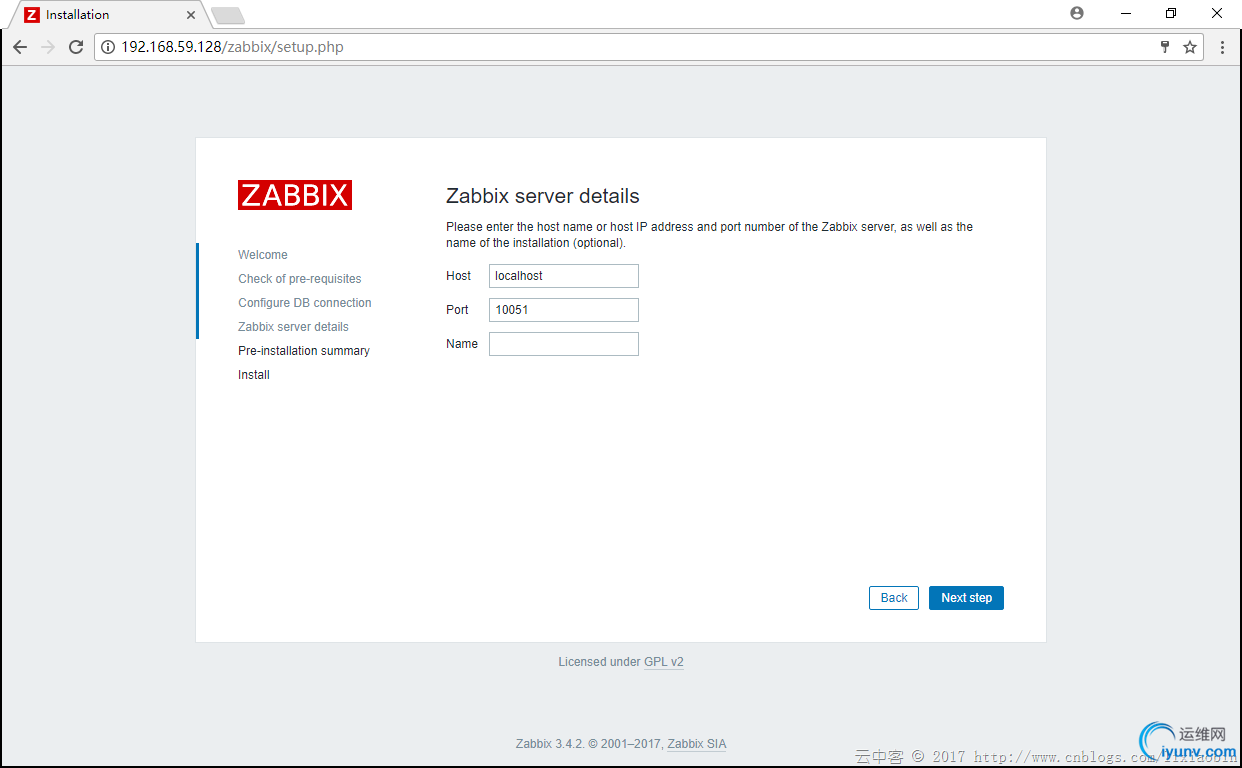This screenshot has height=768, width=1242.
Task: Restore the browser window size
Action: (1171, 13)
